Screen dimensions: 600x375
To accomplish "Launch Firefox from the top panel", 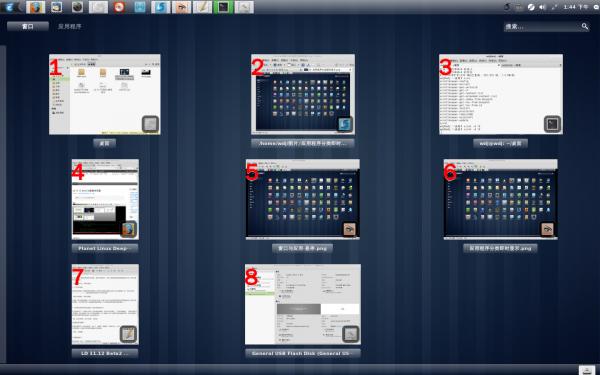I will [35, 7].
